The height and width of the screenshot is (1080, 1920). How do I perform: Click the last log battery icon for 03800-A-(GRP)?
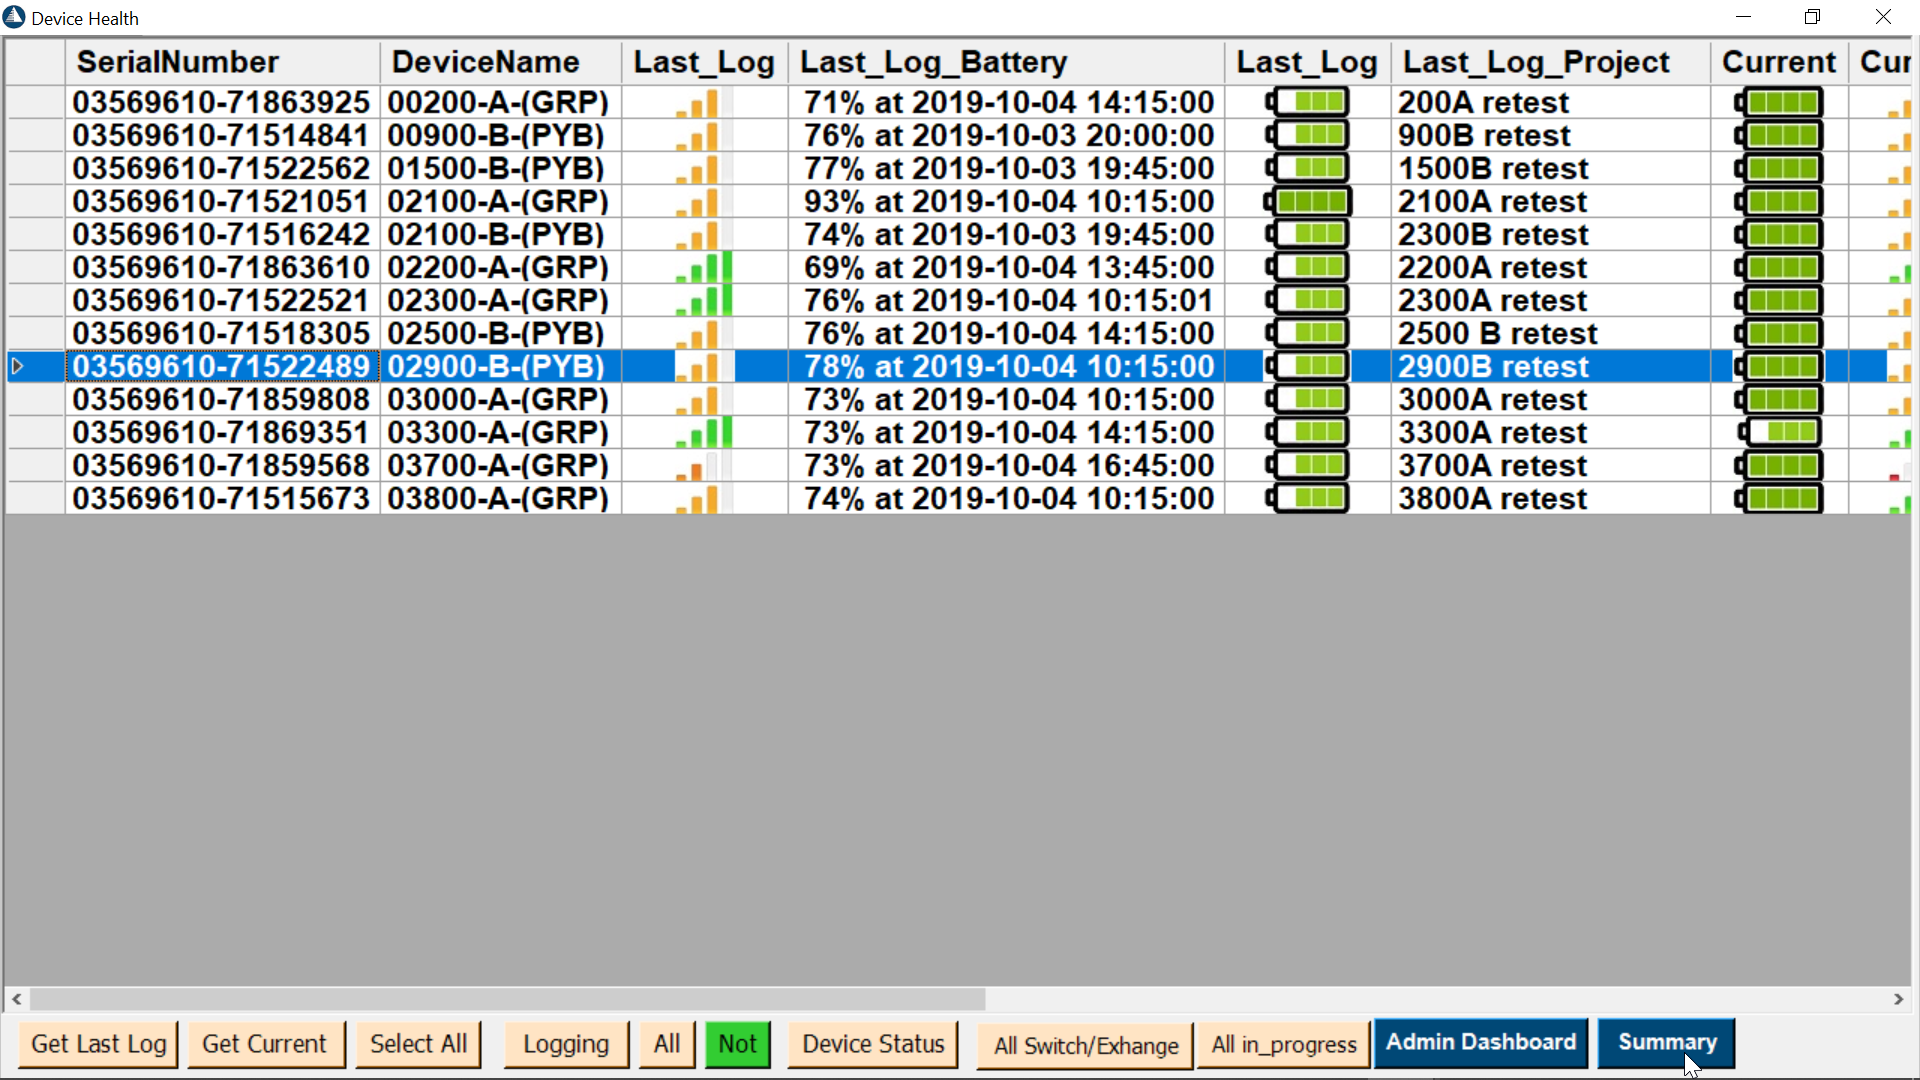[1307, 499]
